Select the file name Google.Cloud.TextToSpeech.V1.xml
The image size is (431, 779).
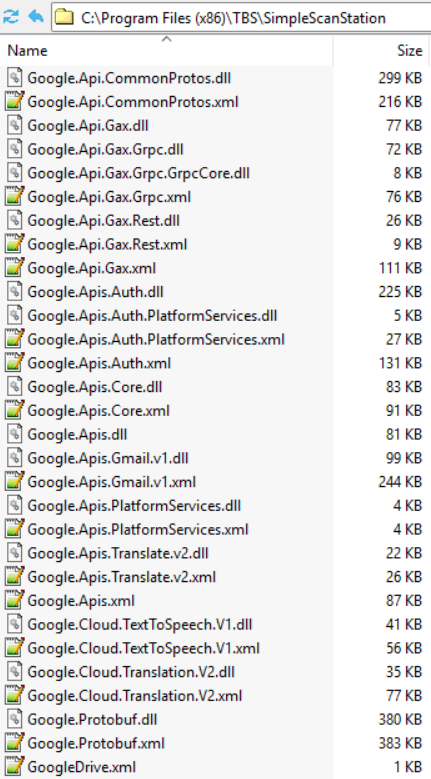click(x=144, y=649)
